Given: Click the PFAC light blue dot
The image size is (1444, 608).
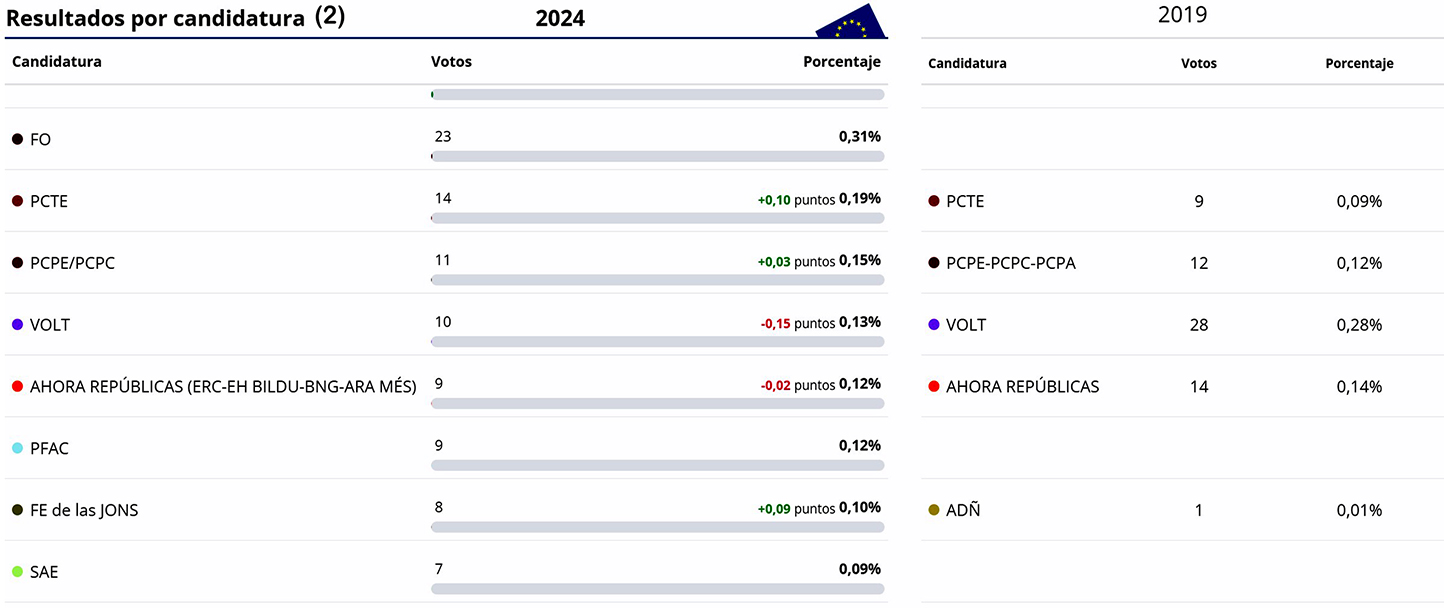Looking at the screenshot, I should (x=17, y=448).
